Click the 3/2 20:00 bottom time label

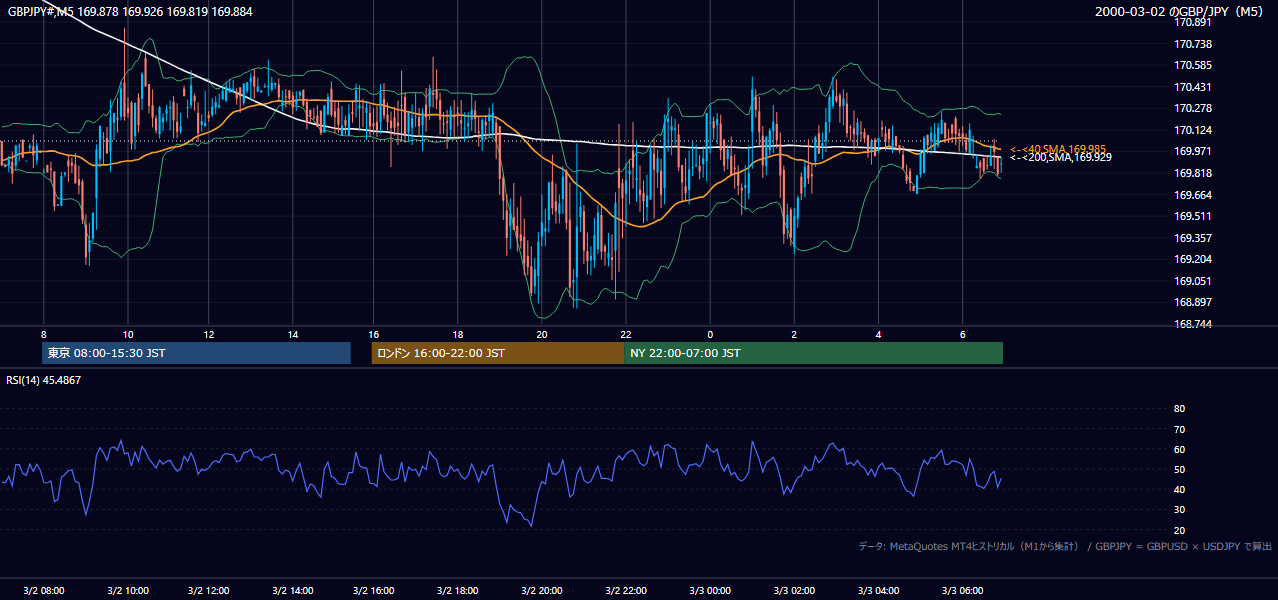click(543, 590)
